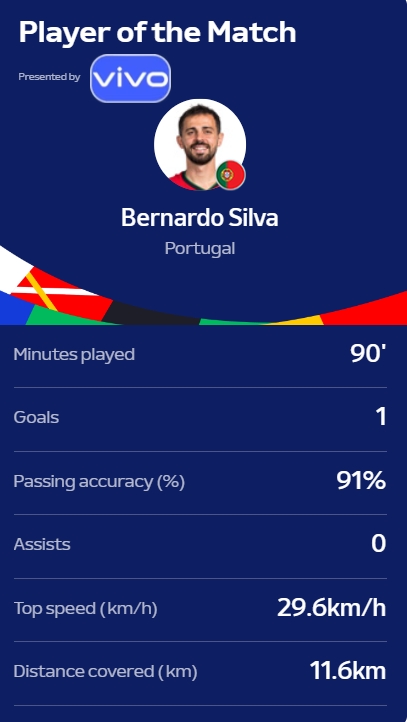Click the Player of the Match heading
Image resolution: width=407 pixels, height=722 pixels.
(x=157, y=32)
